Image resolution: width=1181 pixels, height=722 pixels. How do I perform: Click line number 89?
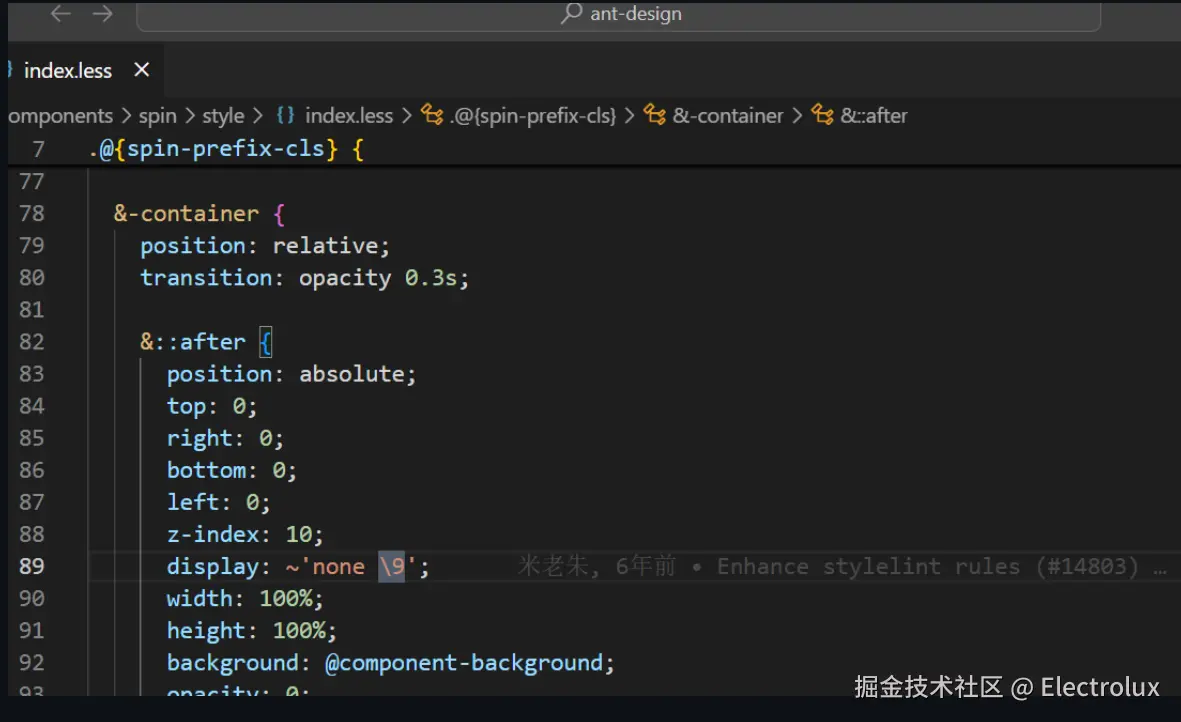pos(32,566)
